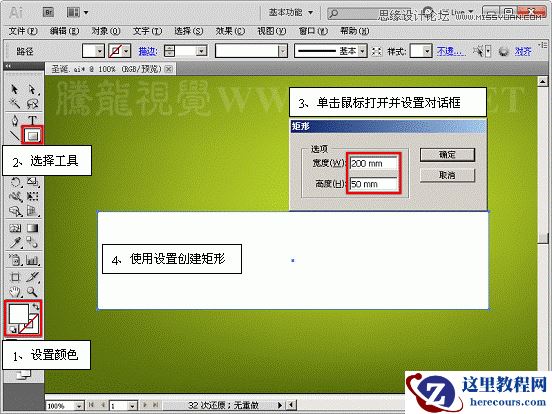The height and width of the screenshot is (414, 552).
Task: Reset to default fill and stroke
Action: tap(13, 330)
